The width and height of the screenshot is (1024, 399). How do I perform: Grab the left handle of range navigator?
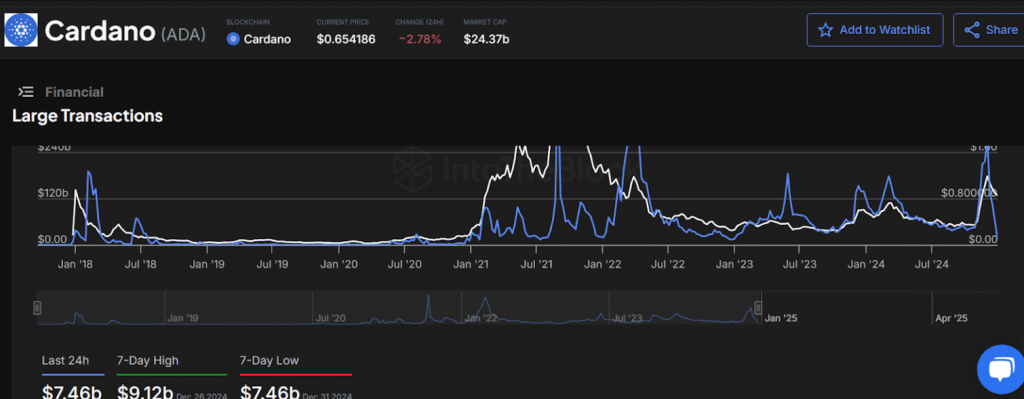[x=38, y=308]
